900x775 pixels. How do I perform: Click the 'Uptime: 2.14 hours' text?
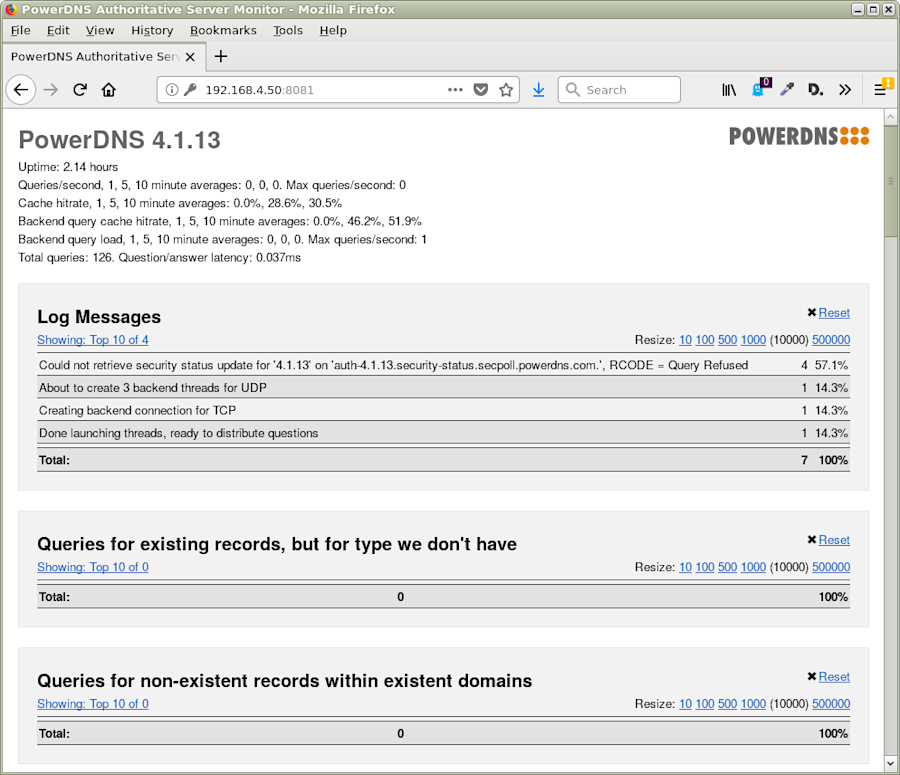tap(68, 167)
